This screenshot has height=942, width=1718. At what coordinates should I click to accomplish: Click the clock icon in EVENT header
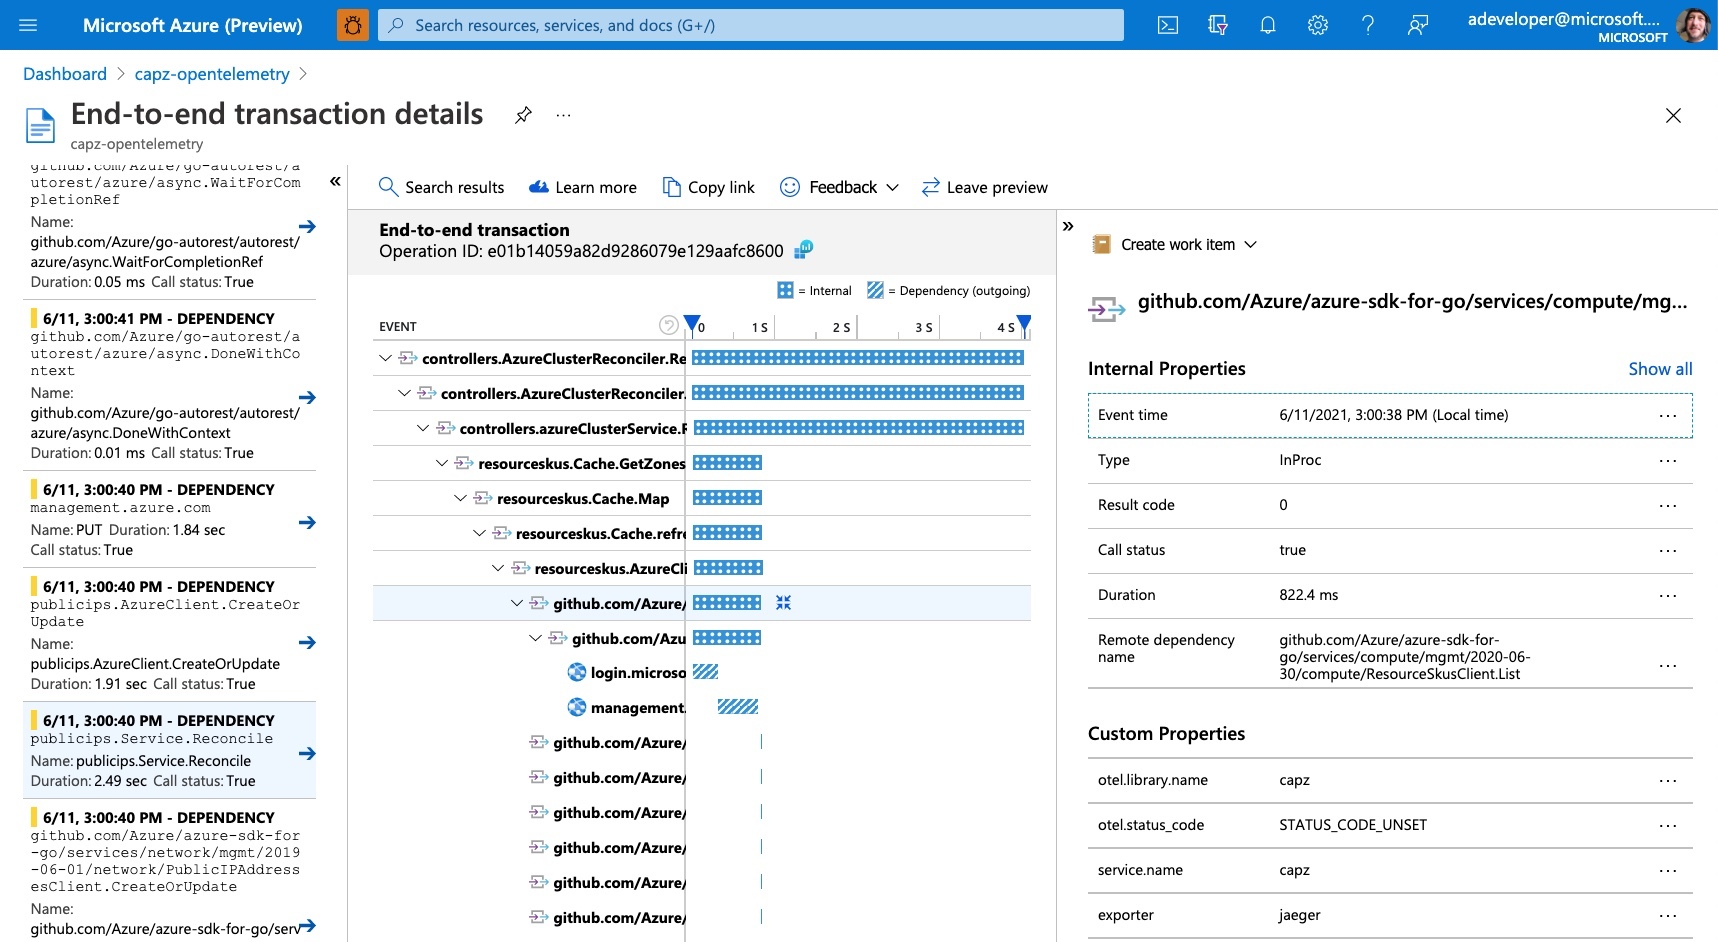(x=669, y=325)
